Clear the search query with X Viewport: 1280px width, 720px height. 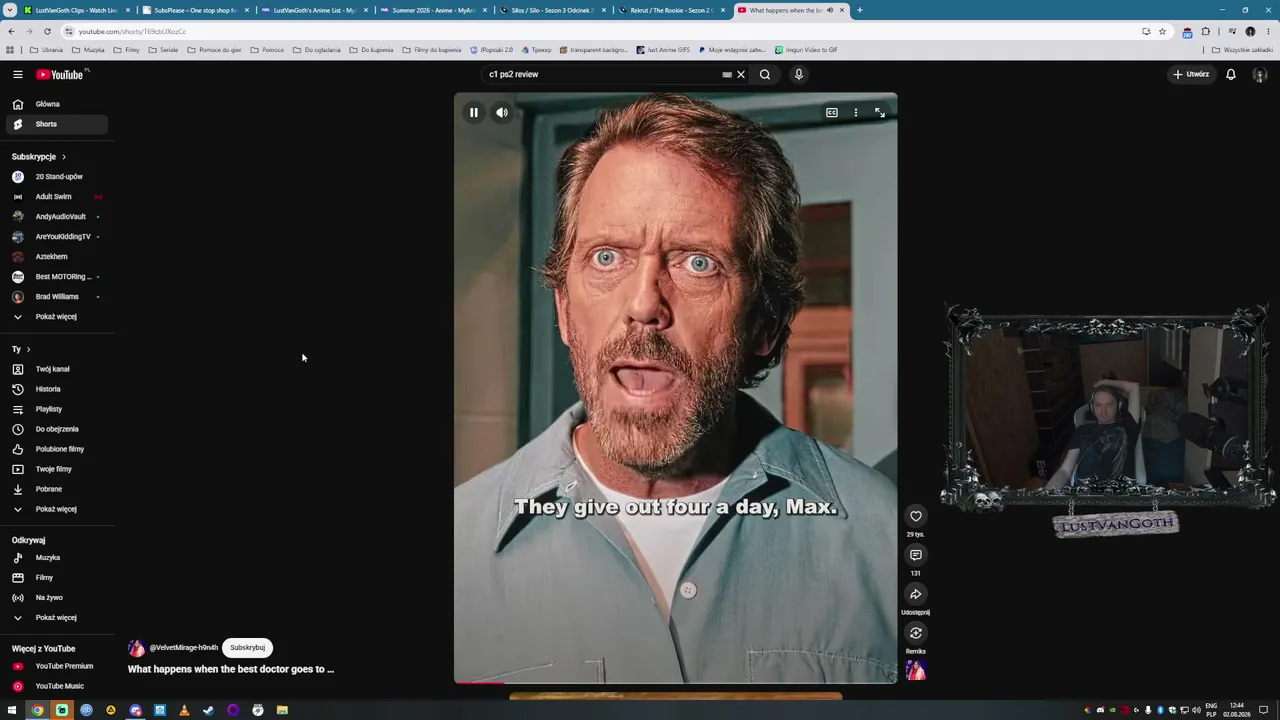[741, 74]
